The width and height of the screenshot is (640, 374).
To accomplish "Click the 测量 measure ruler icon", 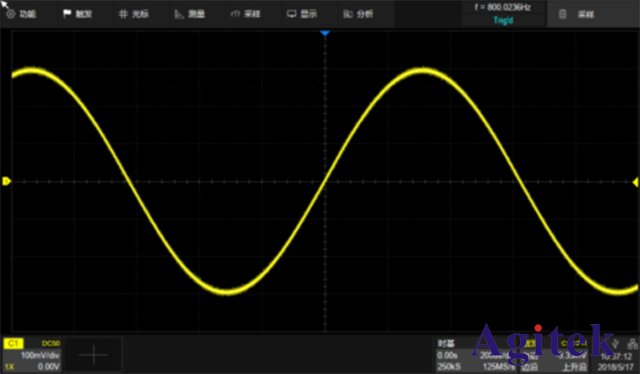I will 190,14.
